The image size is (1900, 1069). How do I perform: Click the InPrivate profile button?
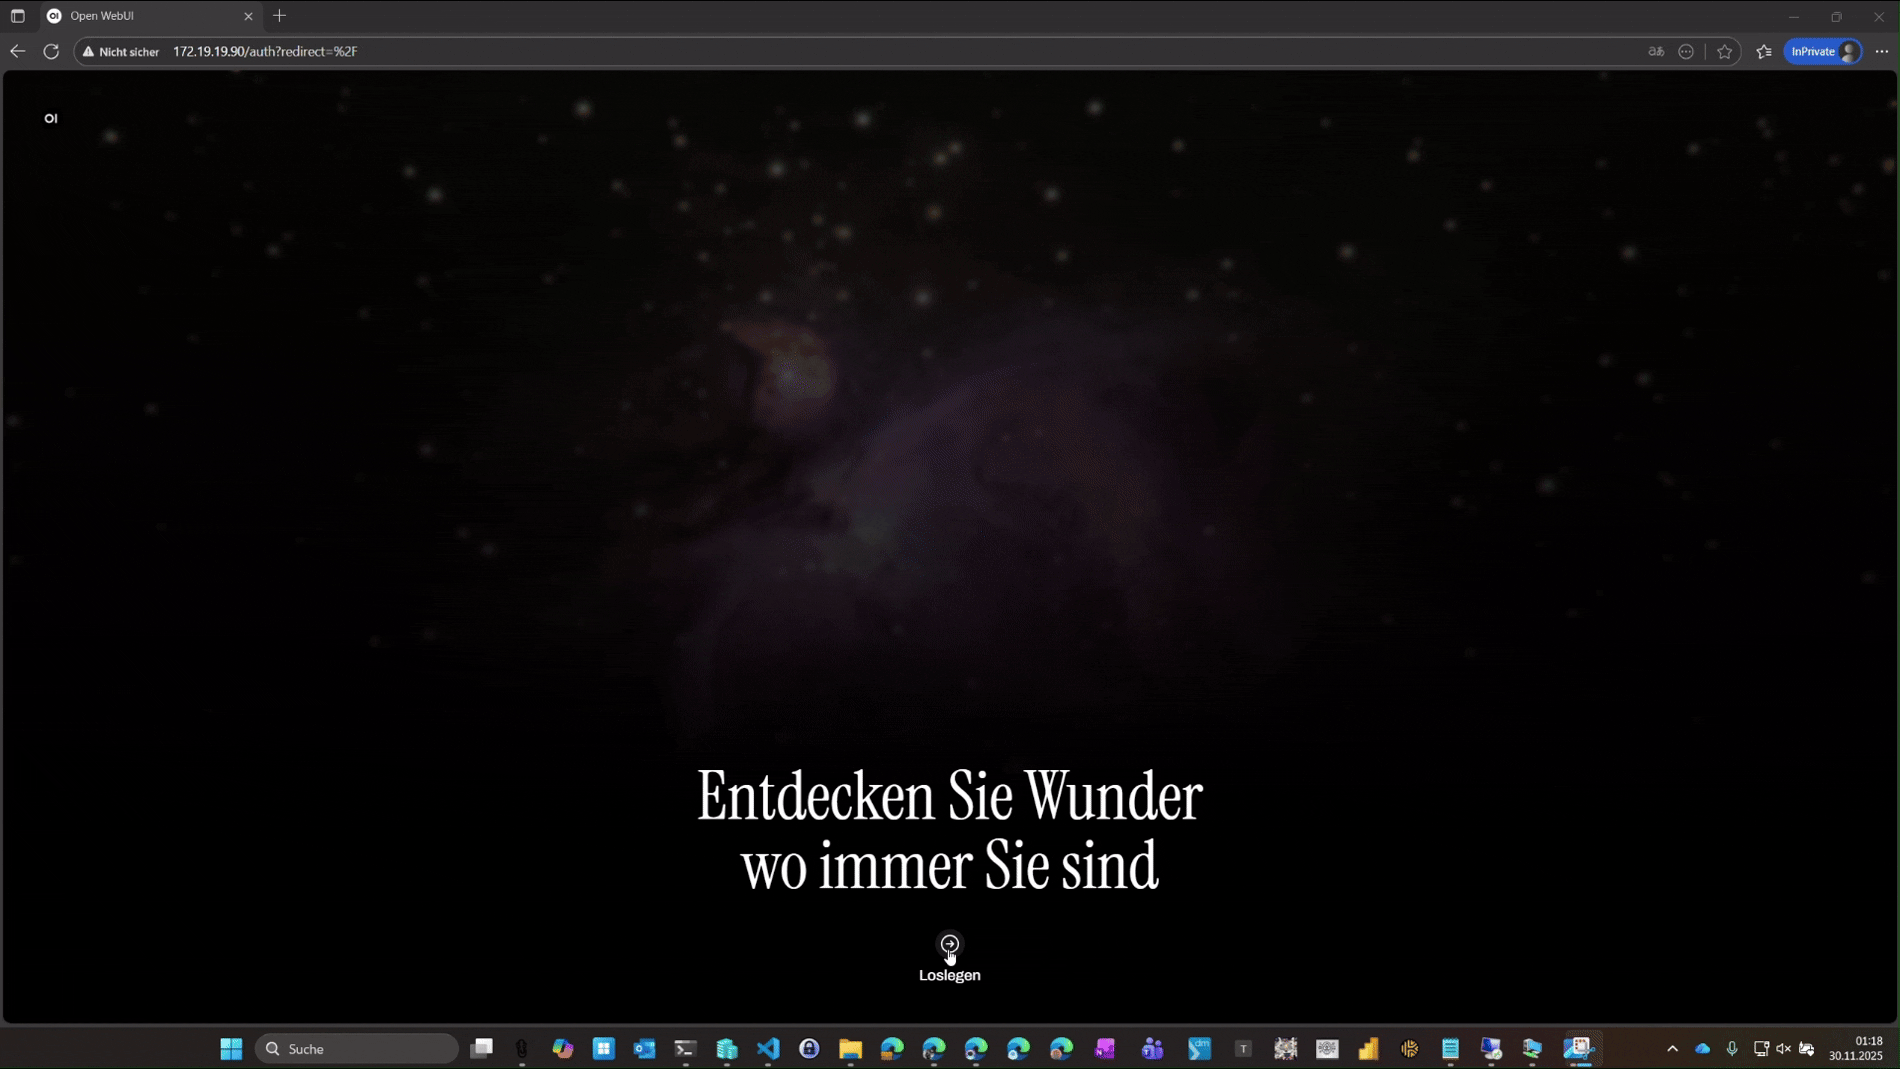pyautogui.click(x=1823, y=52)
